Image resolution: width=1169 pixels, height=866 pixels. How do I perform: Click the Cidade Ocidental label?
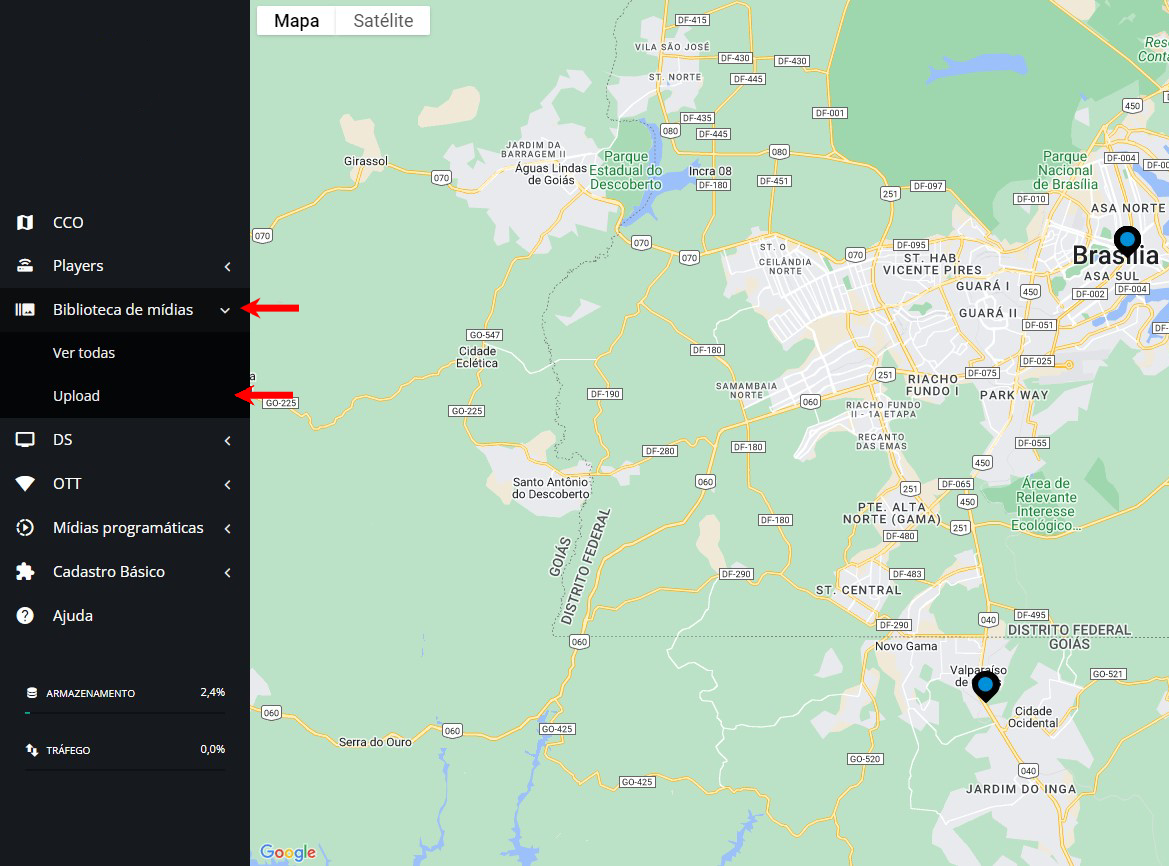1033,717
